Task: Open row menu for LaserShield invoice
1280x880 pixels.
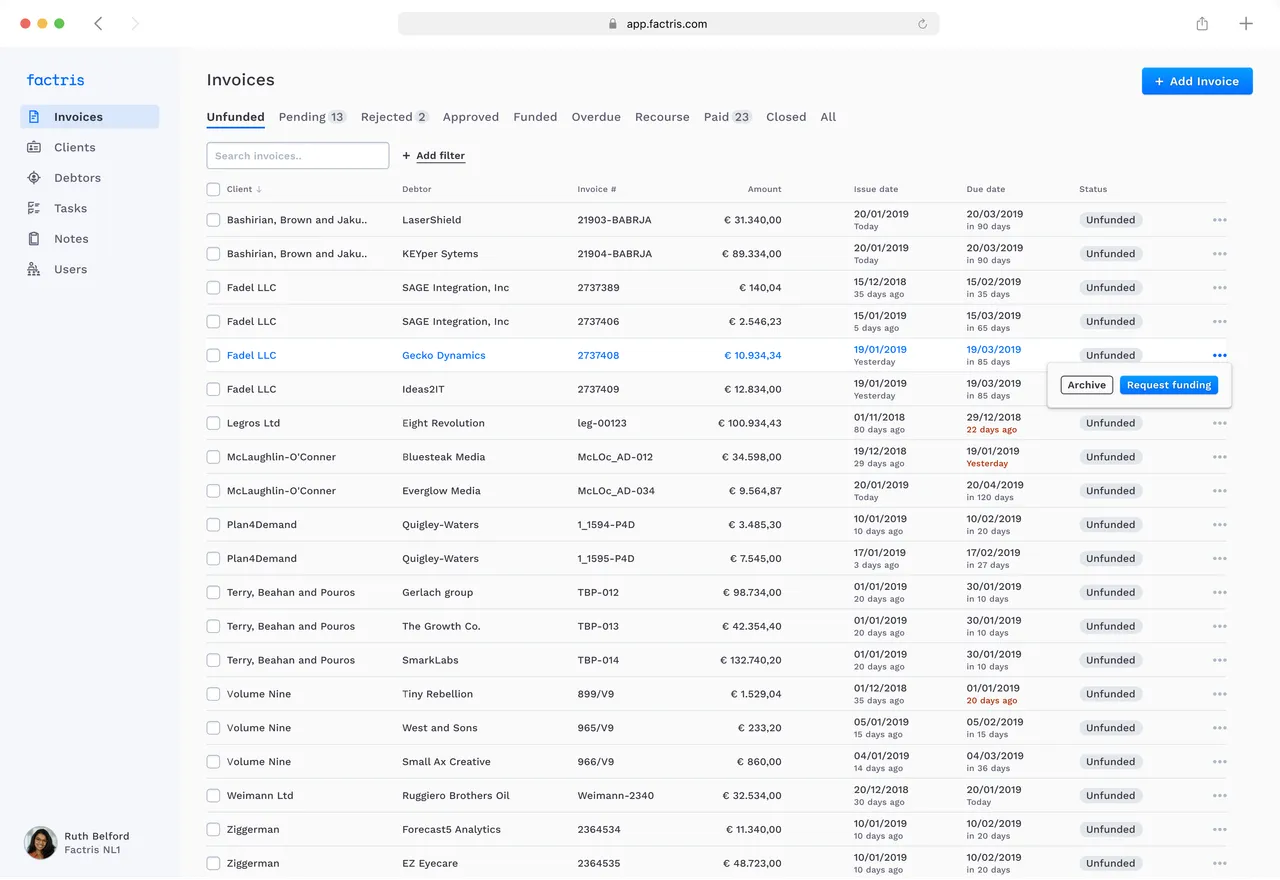Action: [x=1219, y=220]
